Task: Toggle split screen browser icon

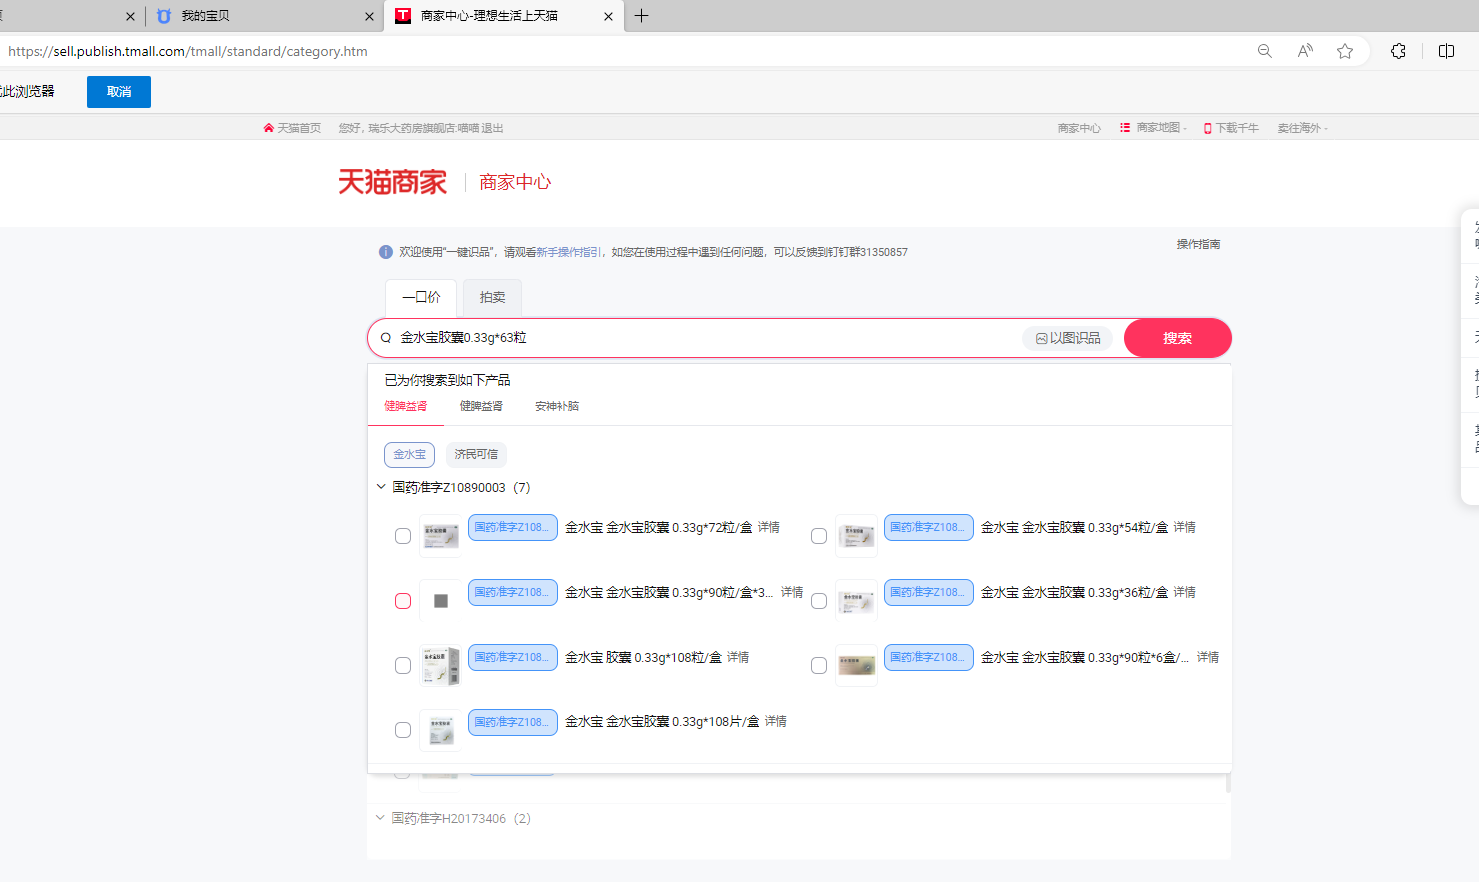Action: point(1446,51)
